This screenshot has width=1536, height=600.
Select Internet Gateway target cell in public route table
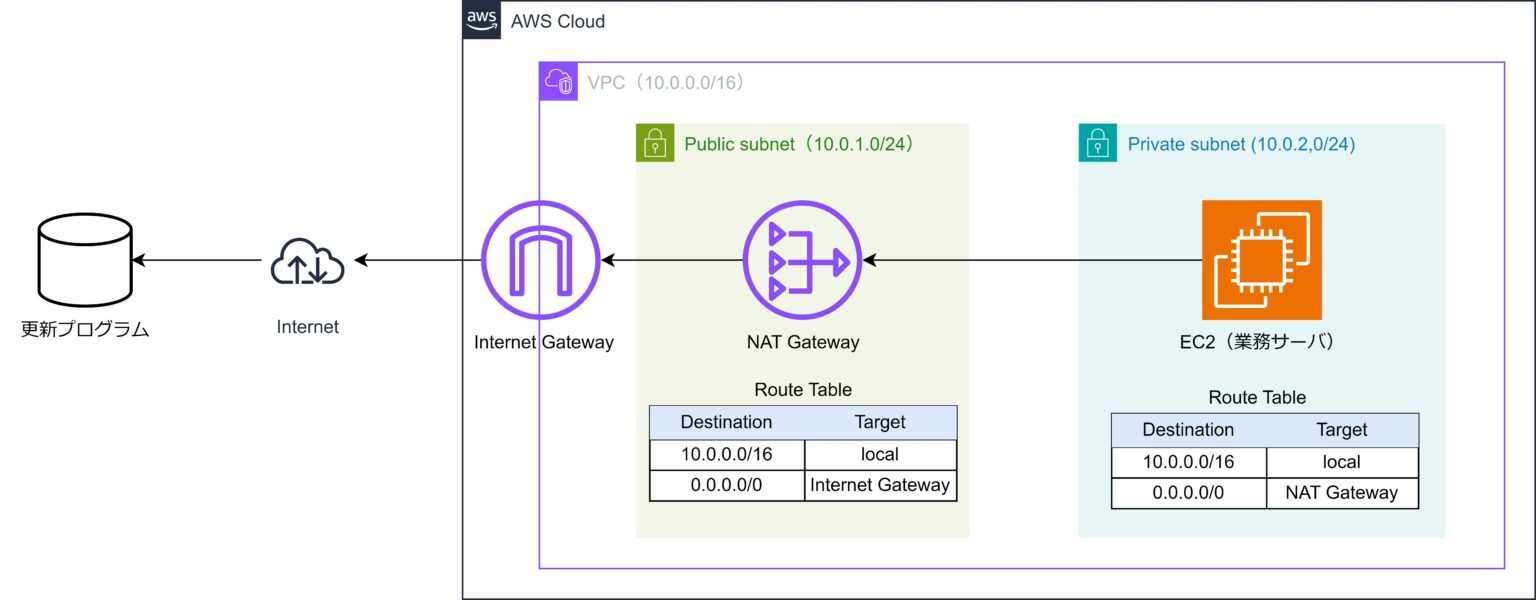880,485
